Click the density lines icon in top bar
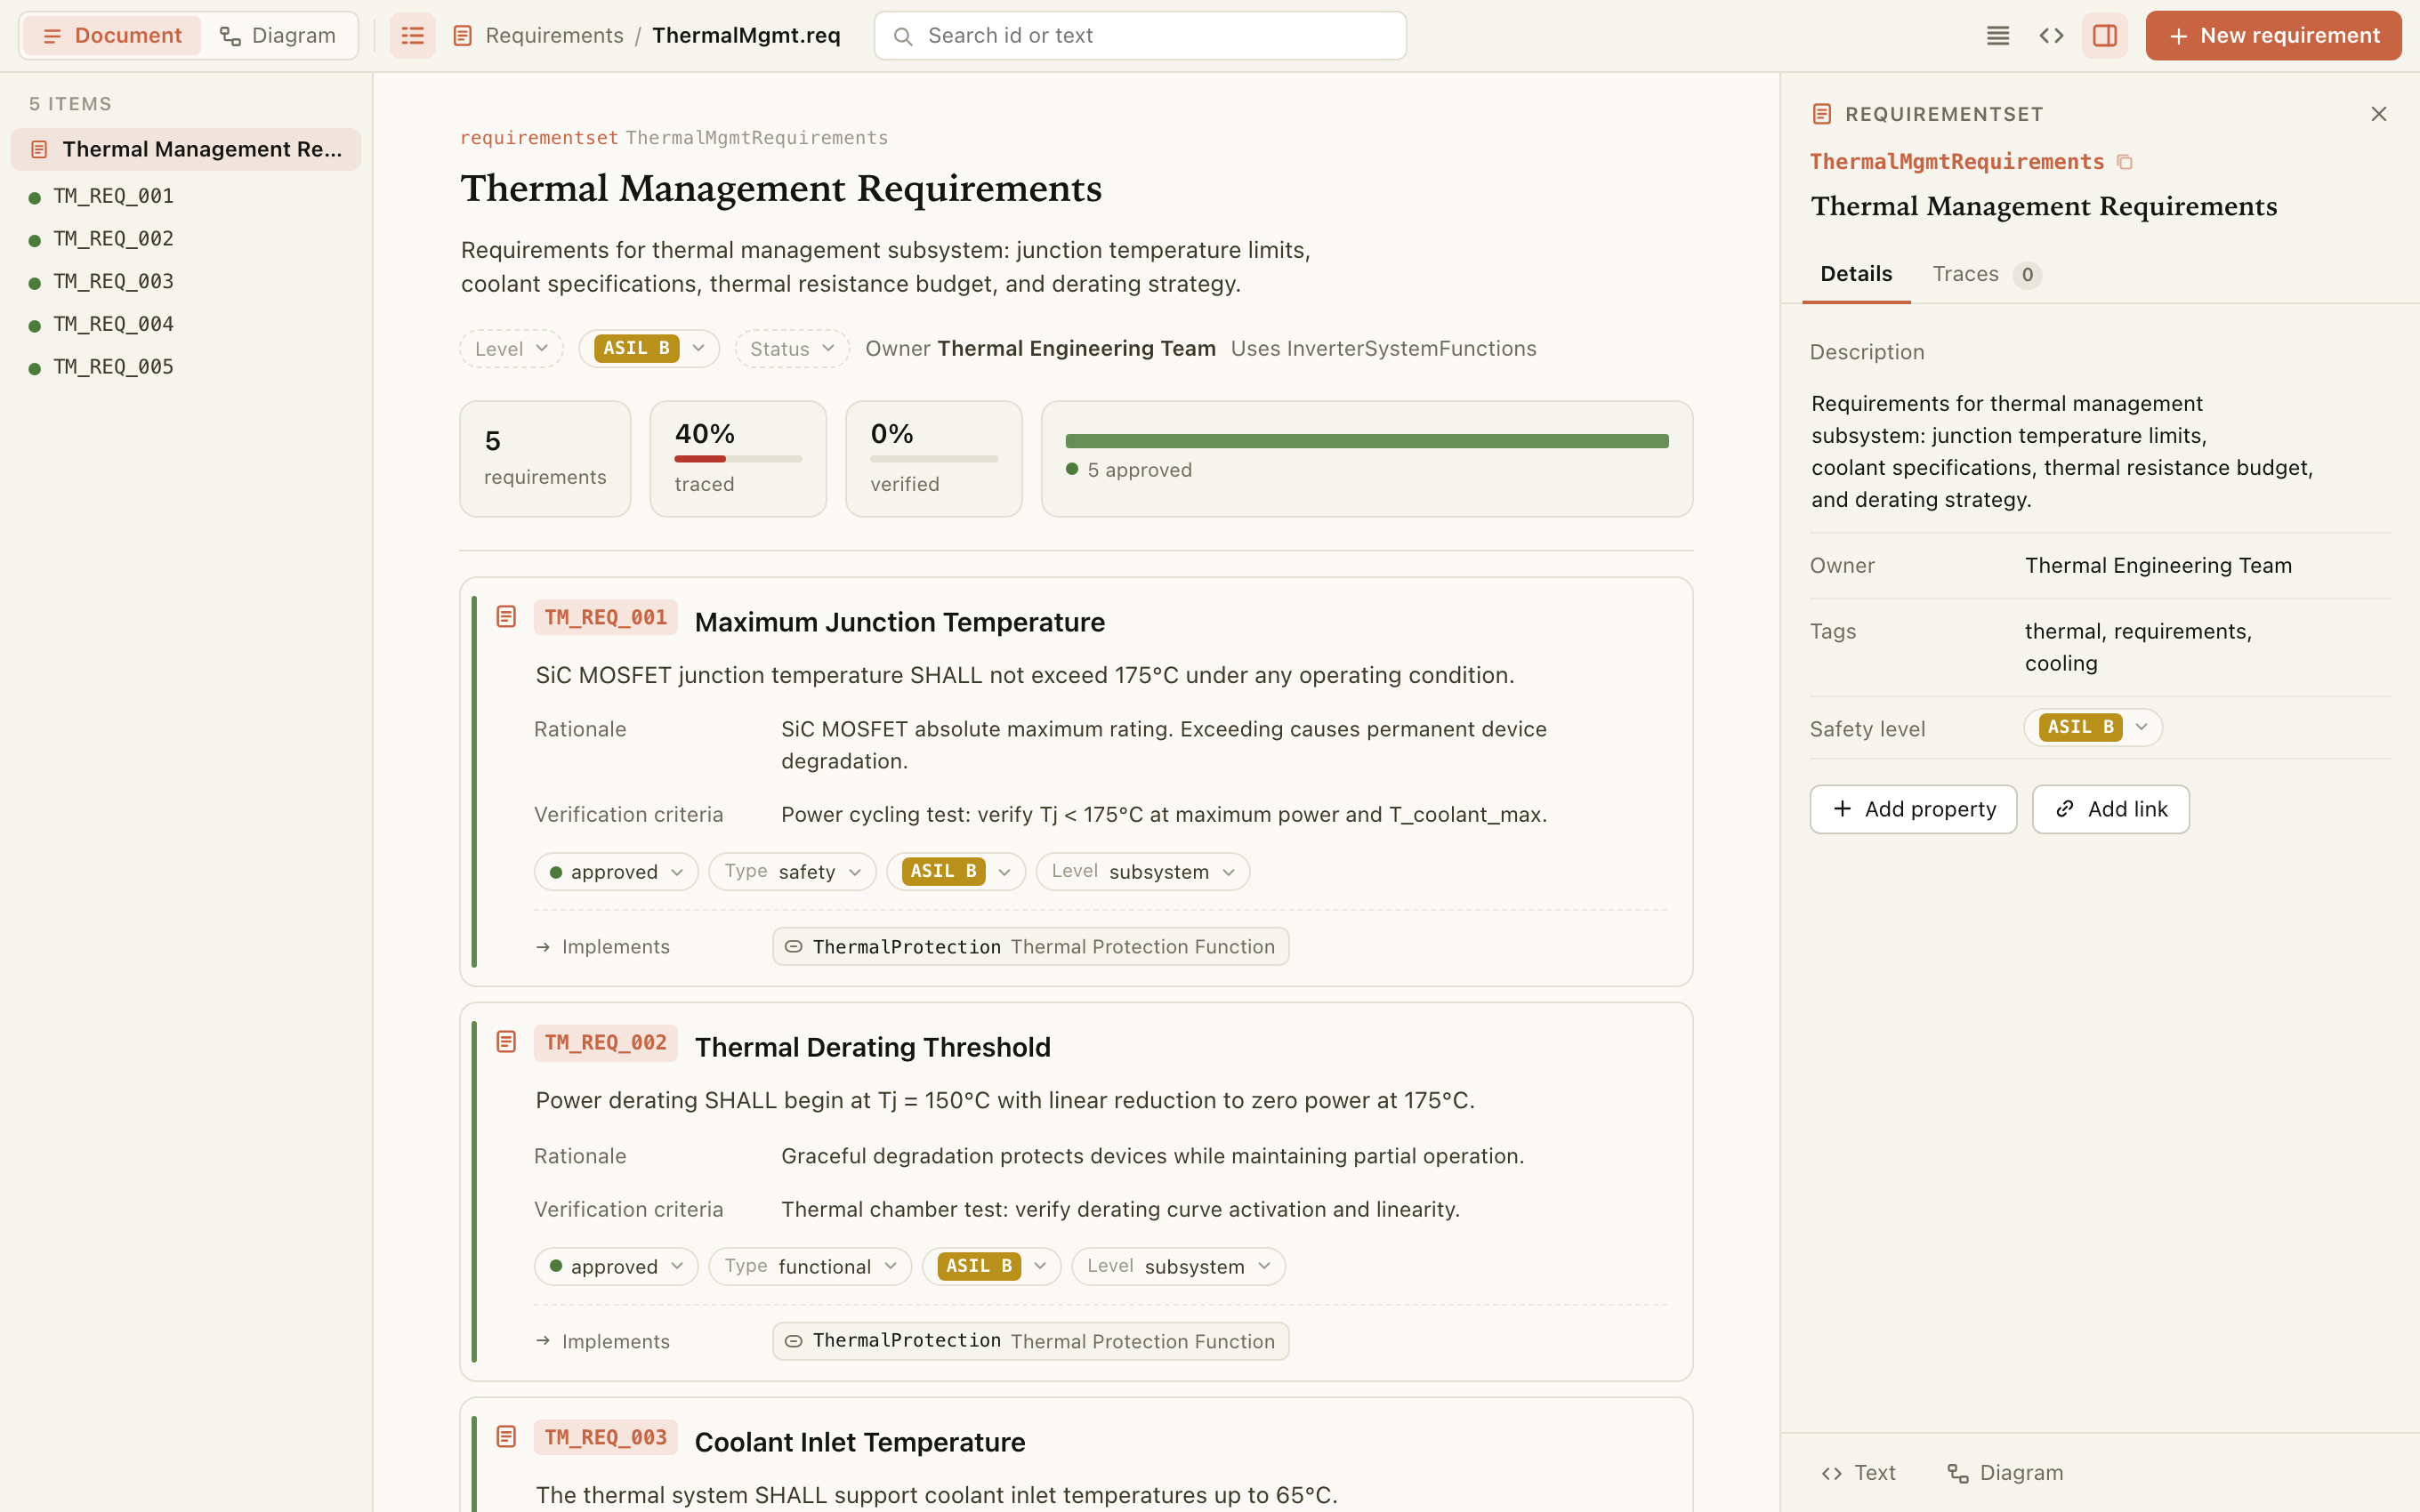Image resolution: width=2420 pixels, height=1512 pixels. click(1997, 36)
